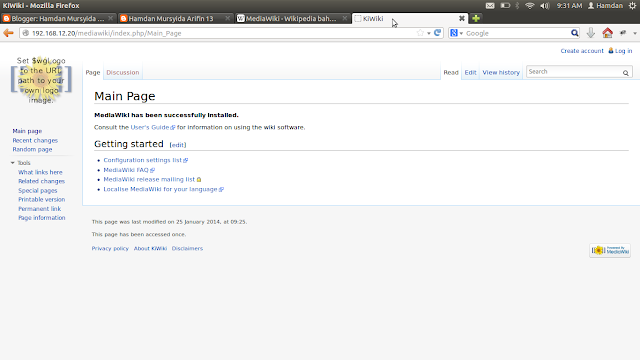Open Page information link
Screen dimensions: 640x360
42,218
